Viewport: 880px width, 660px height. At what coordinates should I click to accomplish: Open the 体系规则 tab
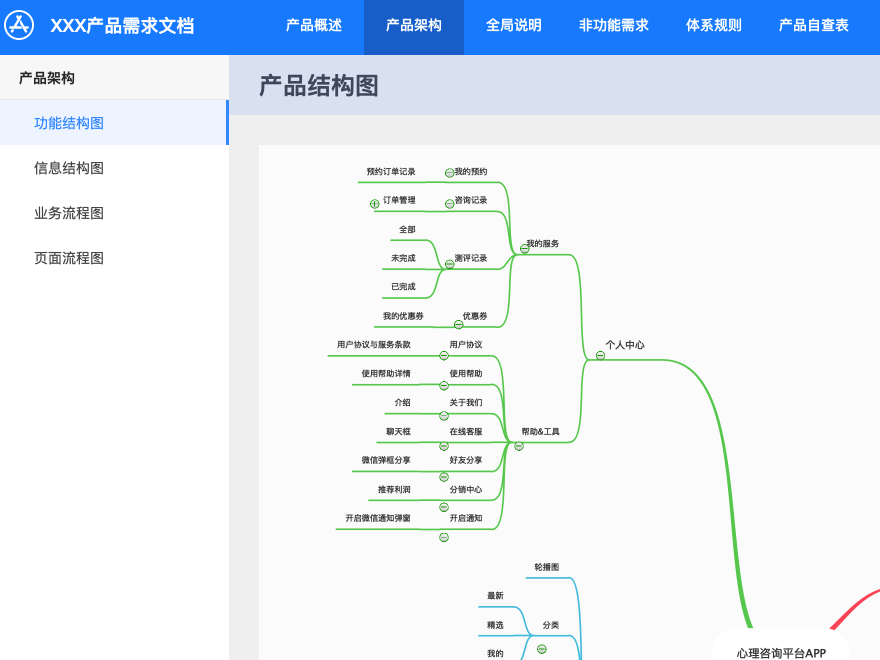coord(713,25)
